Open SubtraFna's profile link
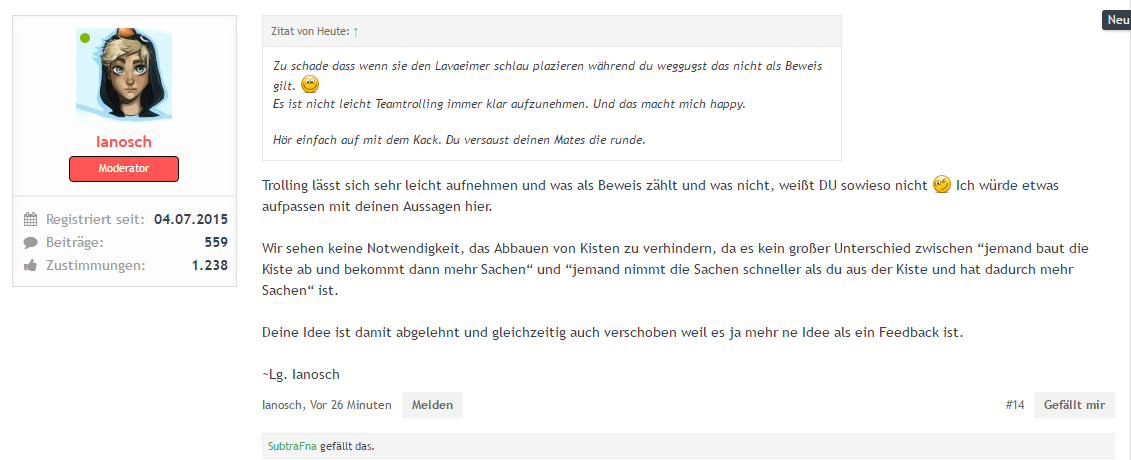 point(292,447)
